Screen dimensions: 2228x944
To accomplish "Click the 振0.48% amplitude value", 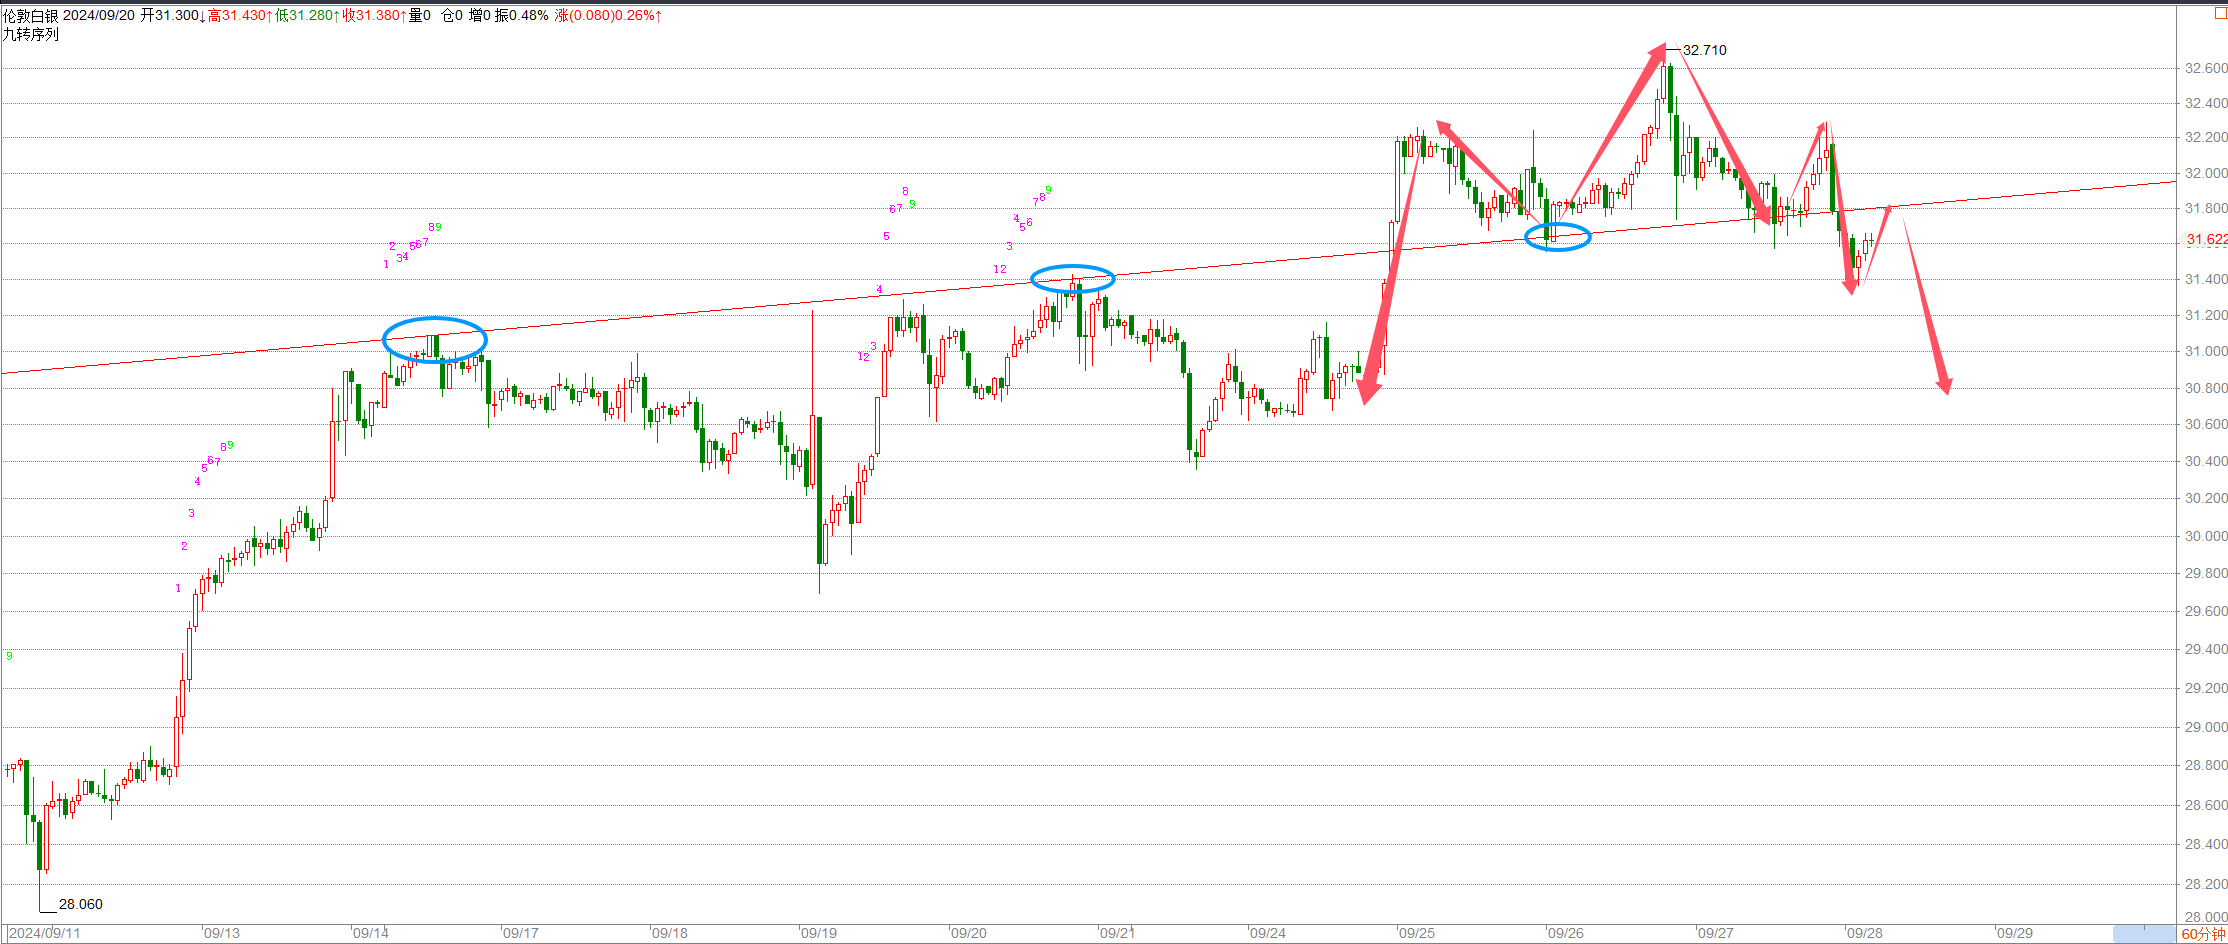I will [x=521, y=15].
